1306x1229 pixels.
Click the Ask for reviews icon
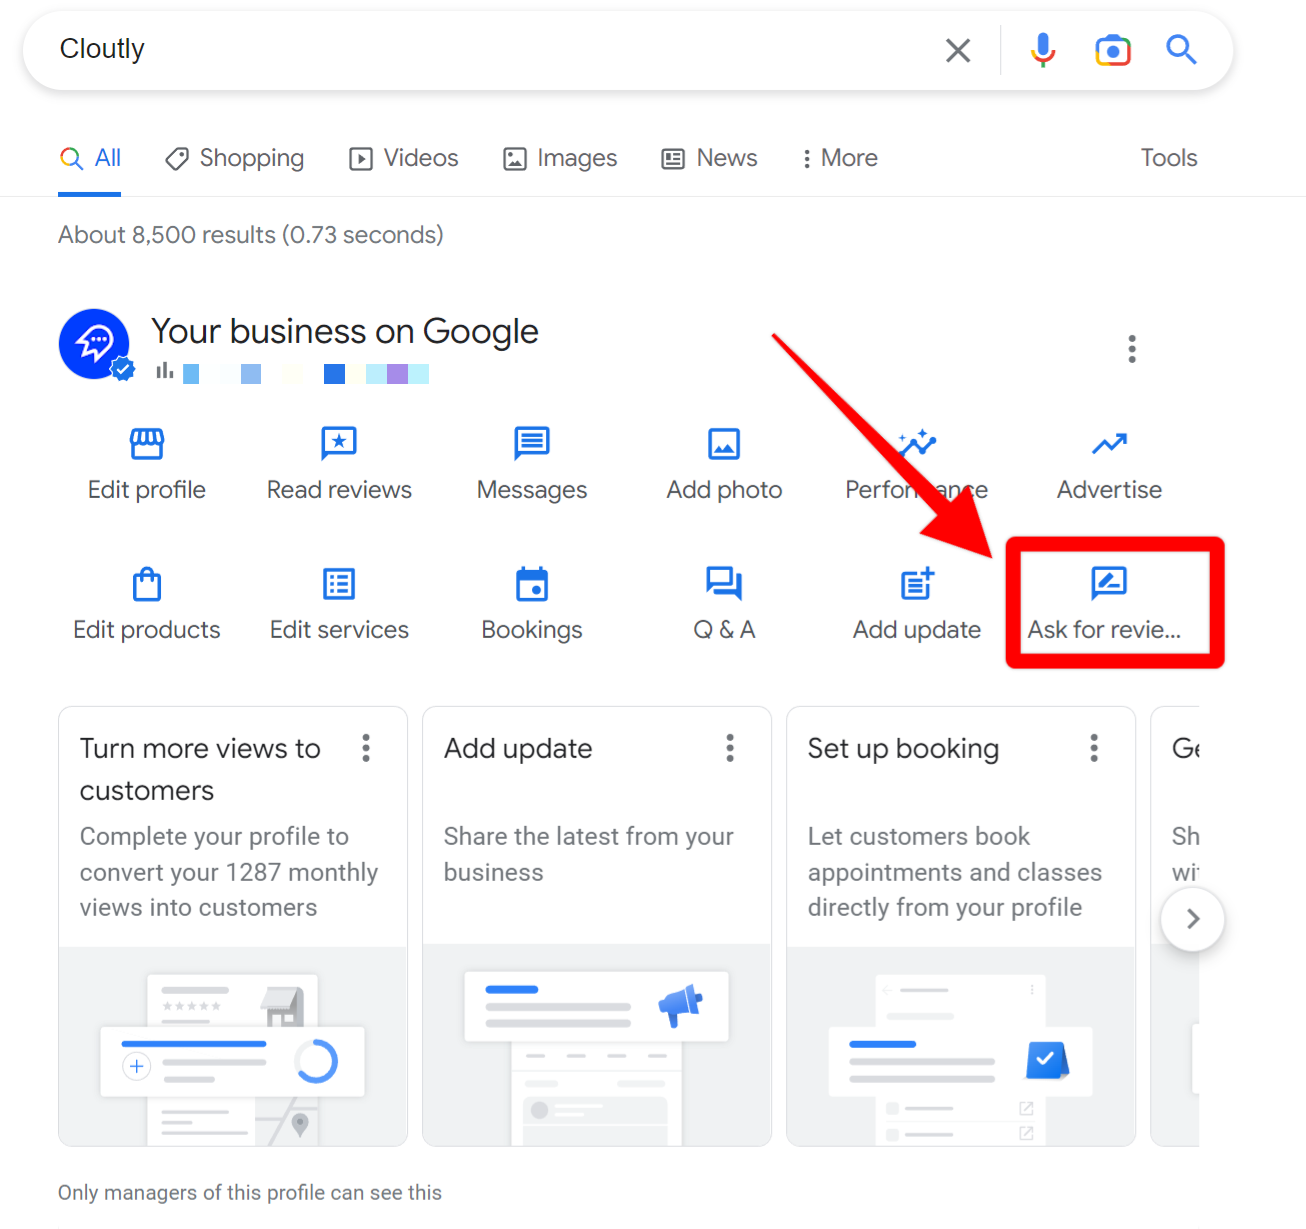click(1108, 584)
